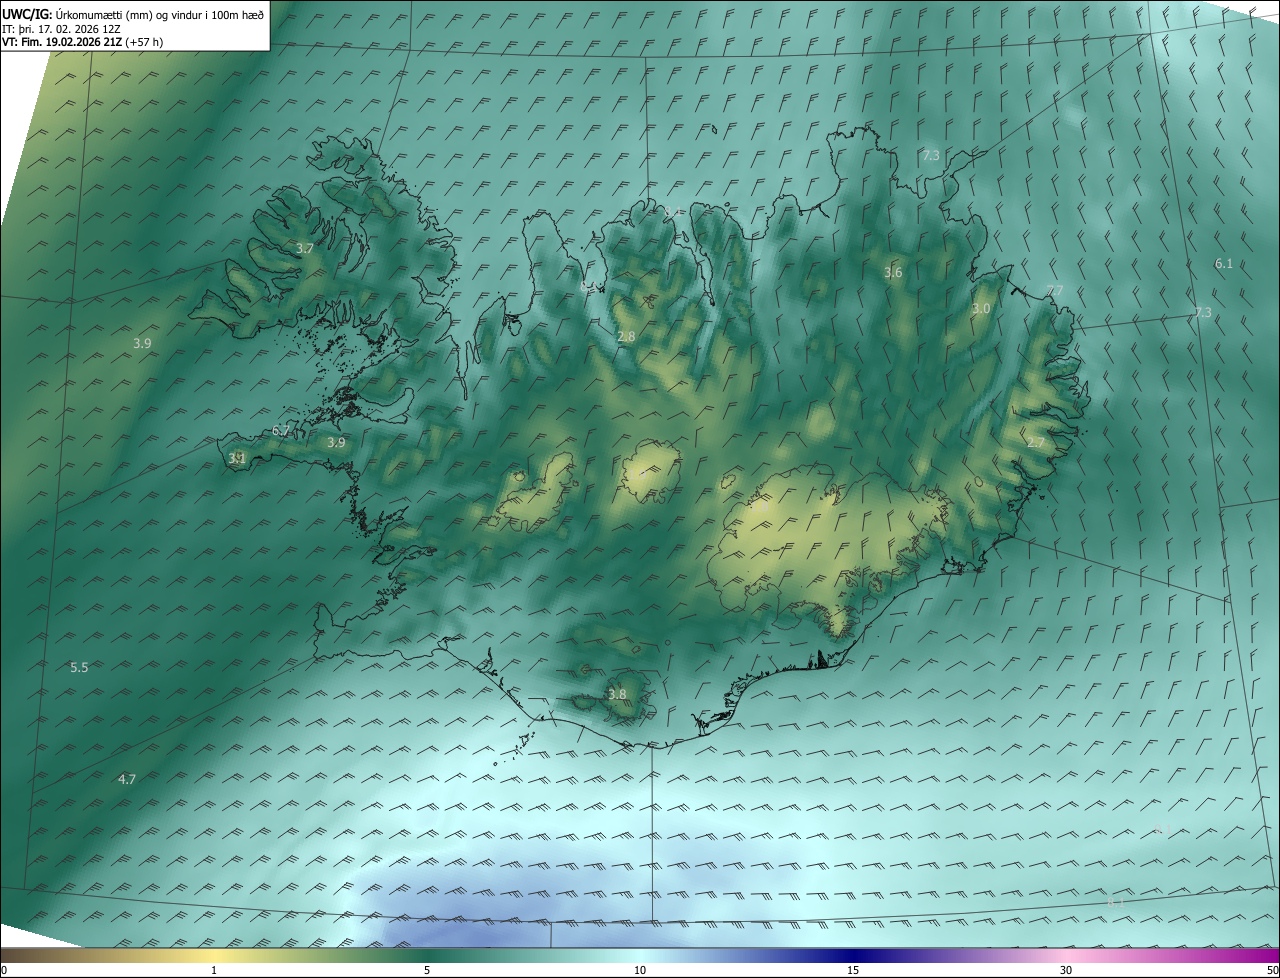Click the 1 tick label on the colorbar
This screenshot has width=1280, height=978.
[x=214, y=970]
